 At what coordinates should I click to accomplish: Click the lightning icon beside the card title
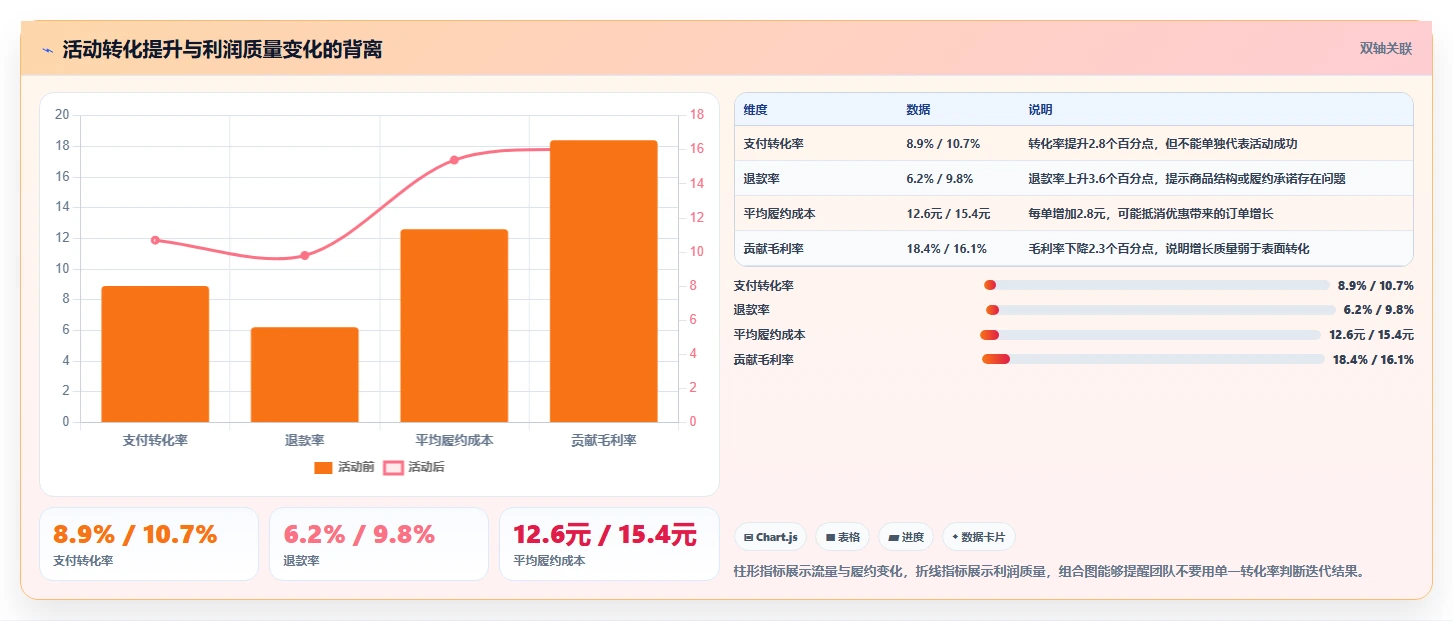(x=48, y=50)
